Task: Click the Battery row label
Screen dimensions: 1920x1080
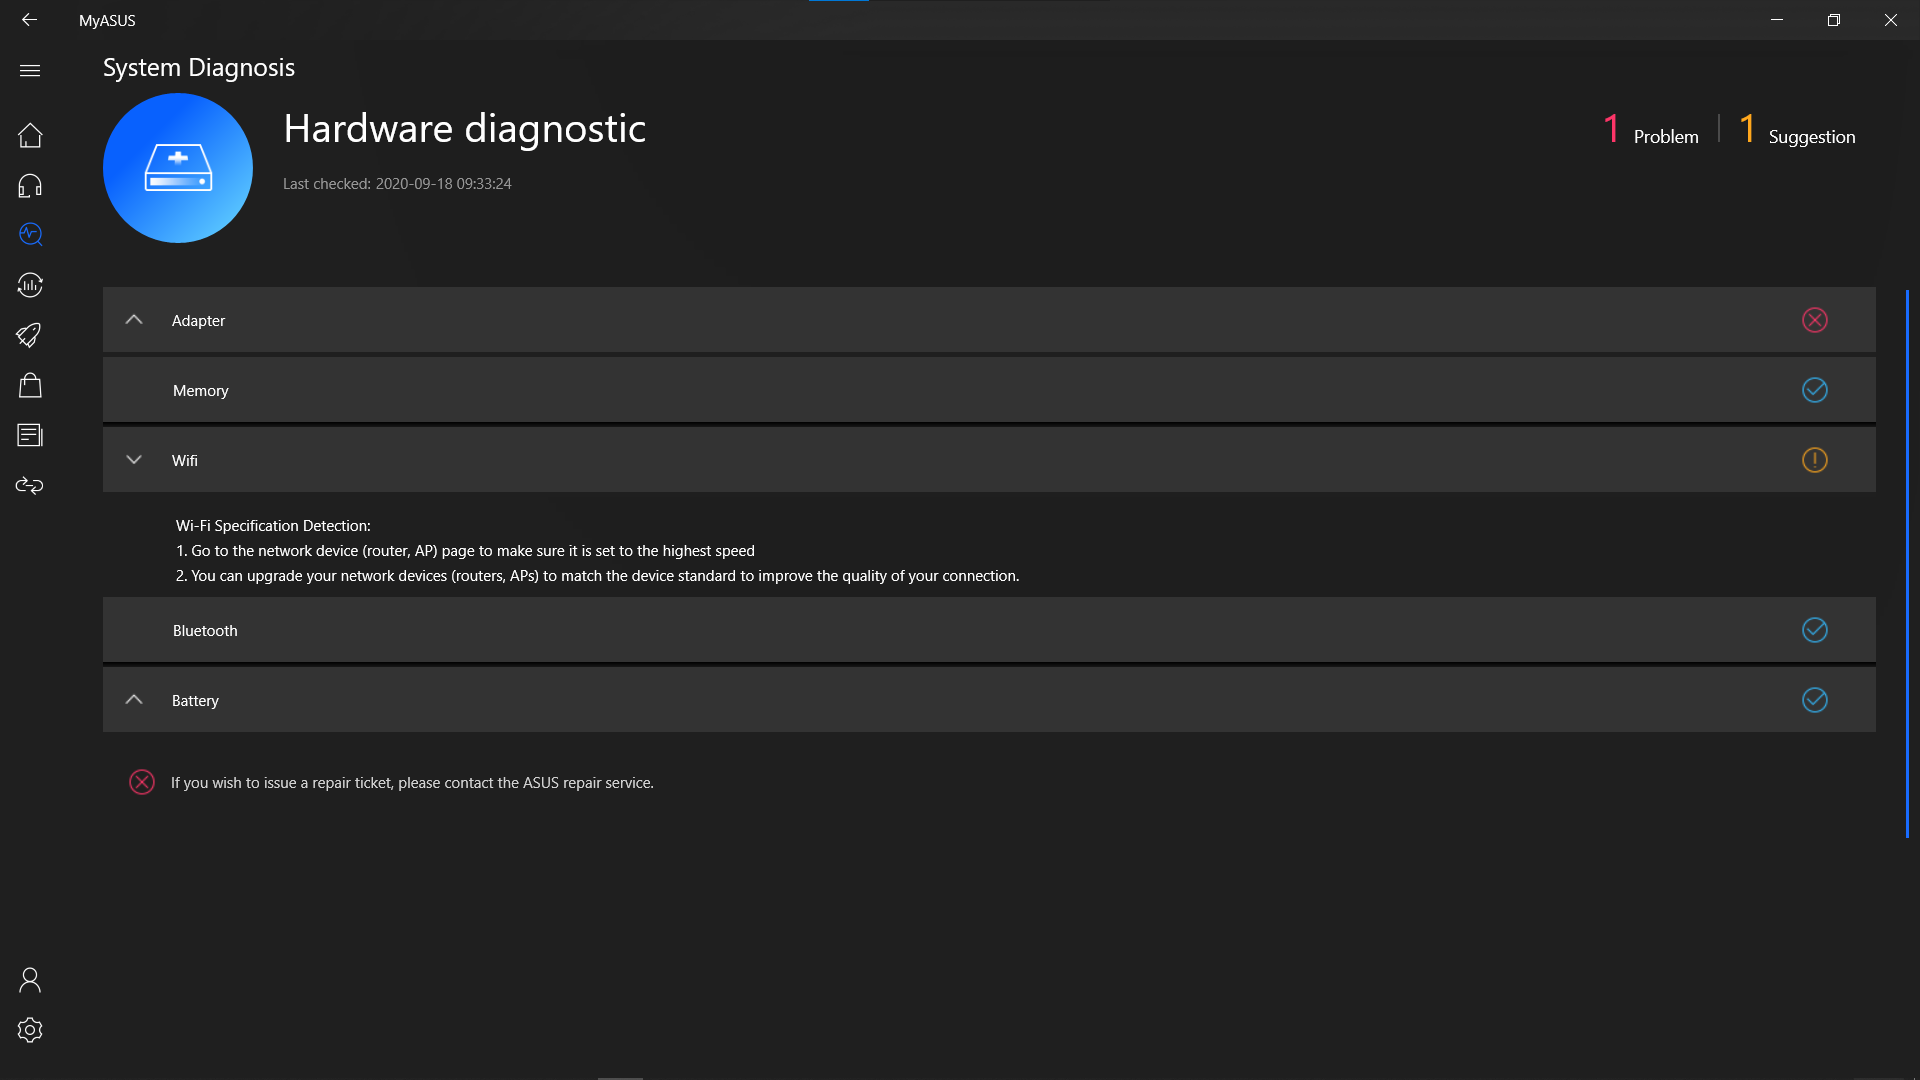Action: [x=195, y=701]
